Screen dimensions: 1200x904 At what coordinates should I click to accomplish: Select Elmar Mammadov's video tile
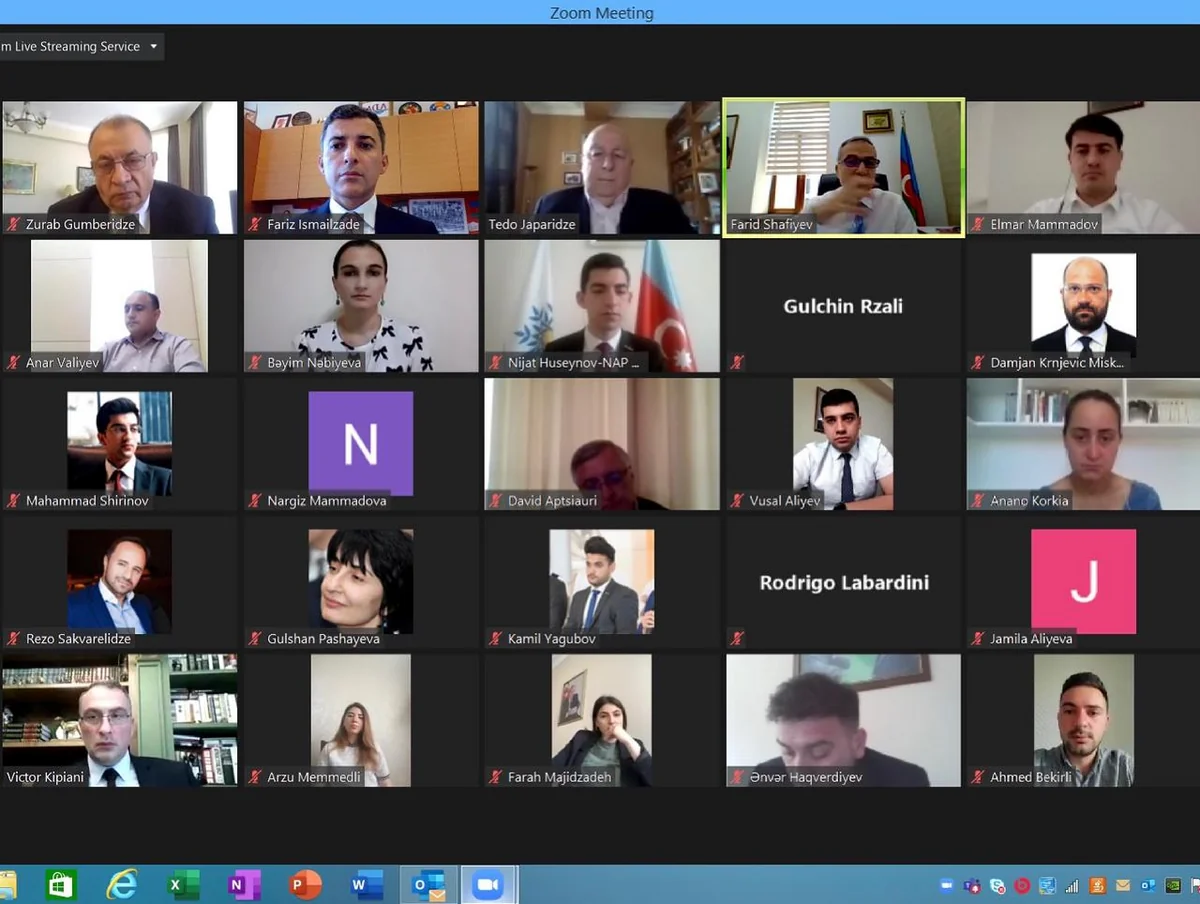1083,167
